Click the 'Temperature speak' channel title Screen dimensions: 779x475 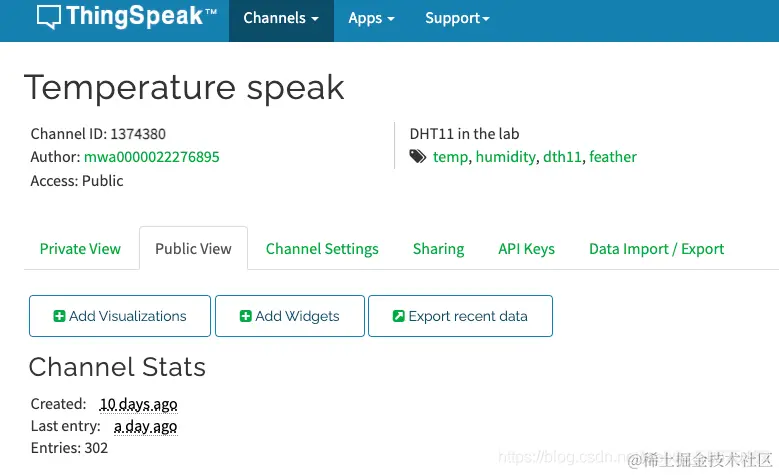184,88
